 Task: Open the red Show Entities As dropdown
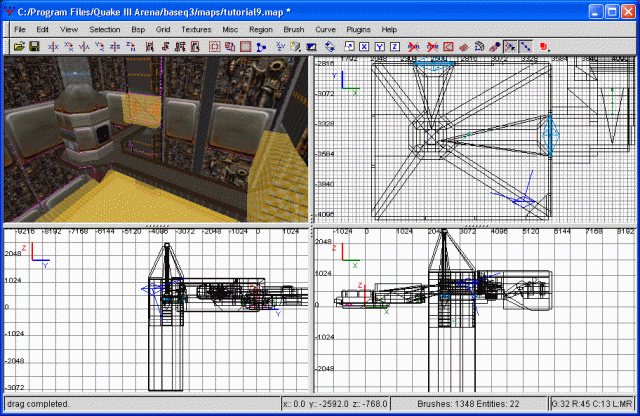click(544, 47)
